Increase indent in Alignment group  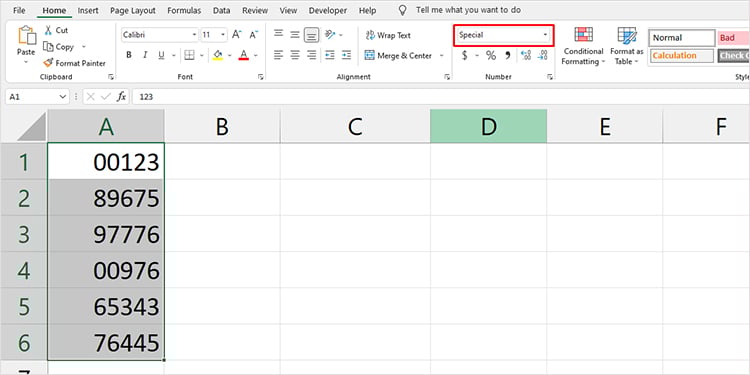click(346, 55)
